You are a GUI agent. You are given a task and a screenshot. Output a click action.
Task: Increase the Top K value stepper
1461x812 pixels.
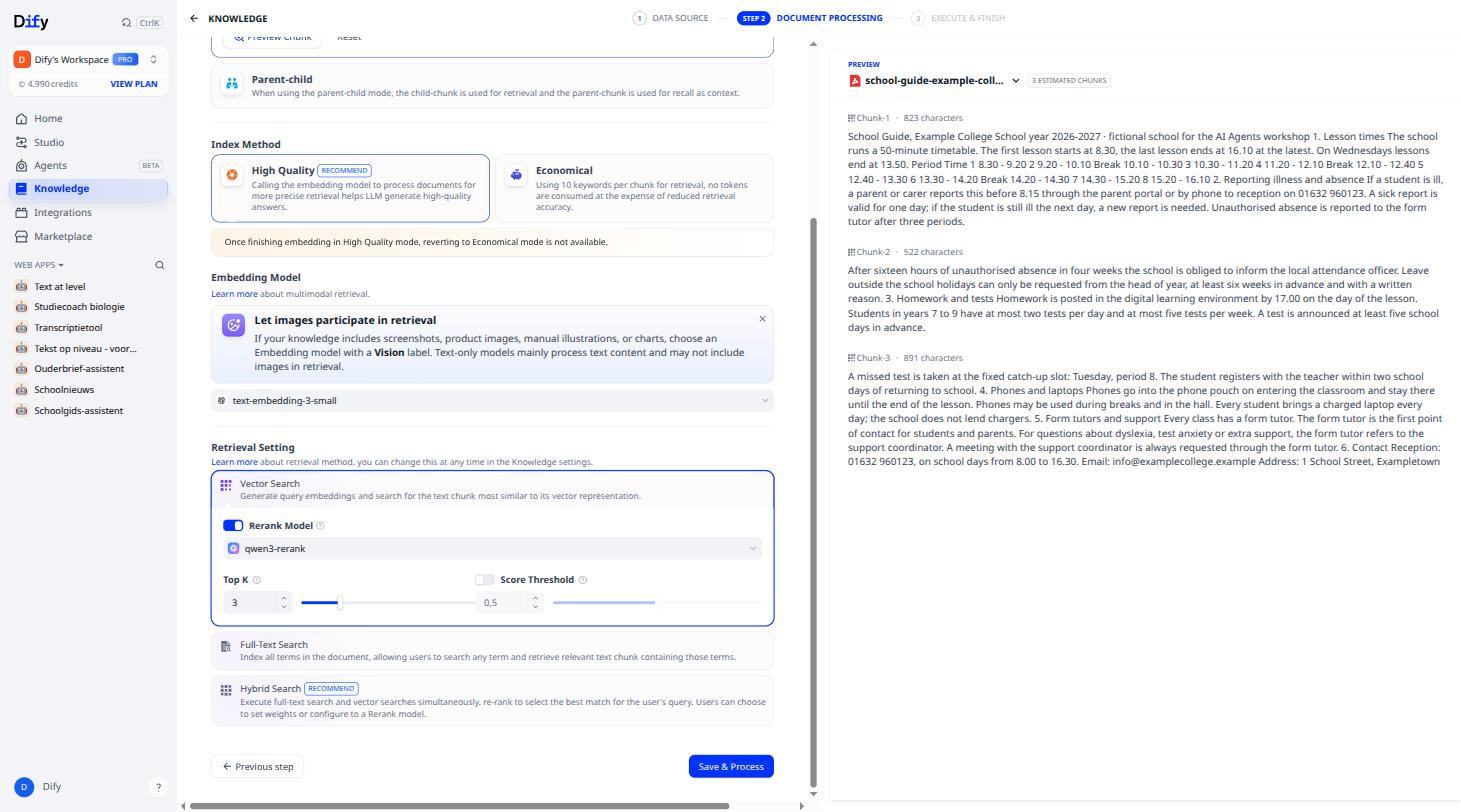tap(284, 598)
